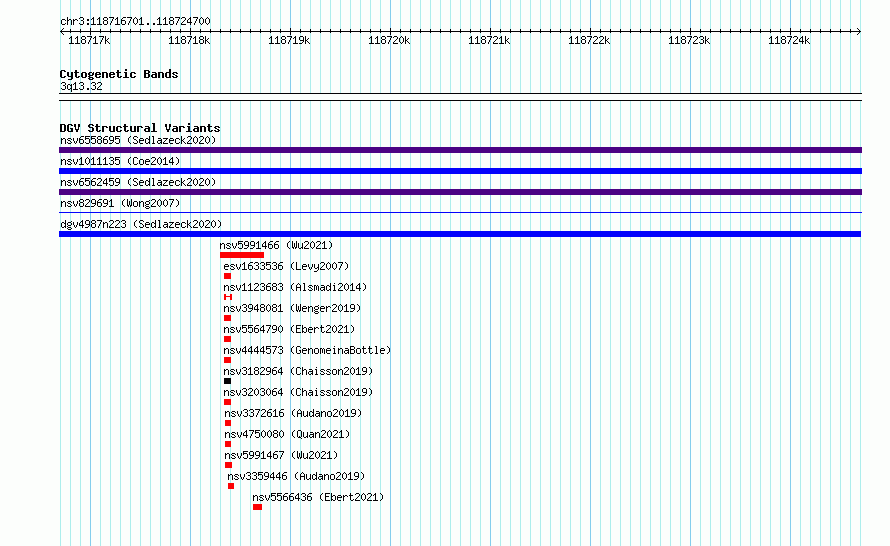Click the 118718k ruler label

189,40
